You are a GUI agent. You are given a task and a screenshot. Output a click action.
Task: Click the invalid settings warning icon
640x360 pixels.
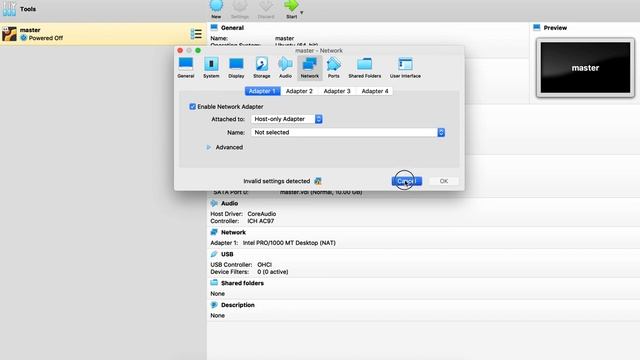coord(318,181)
